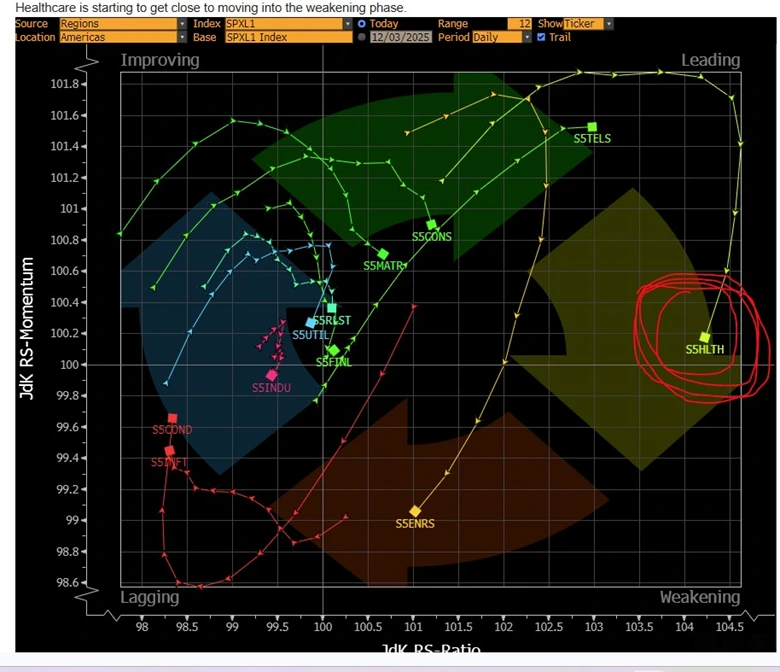Open the Period Daily dropdown
This screenshot has width=780, height=672.
527,37
